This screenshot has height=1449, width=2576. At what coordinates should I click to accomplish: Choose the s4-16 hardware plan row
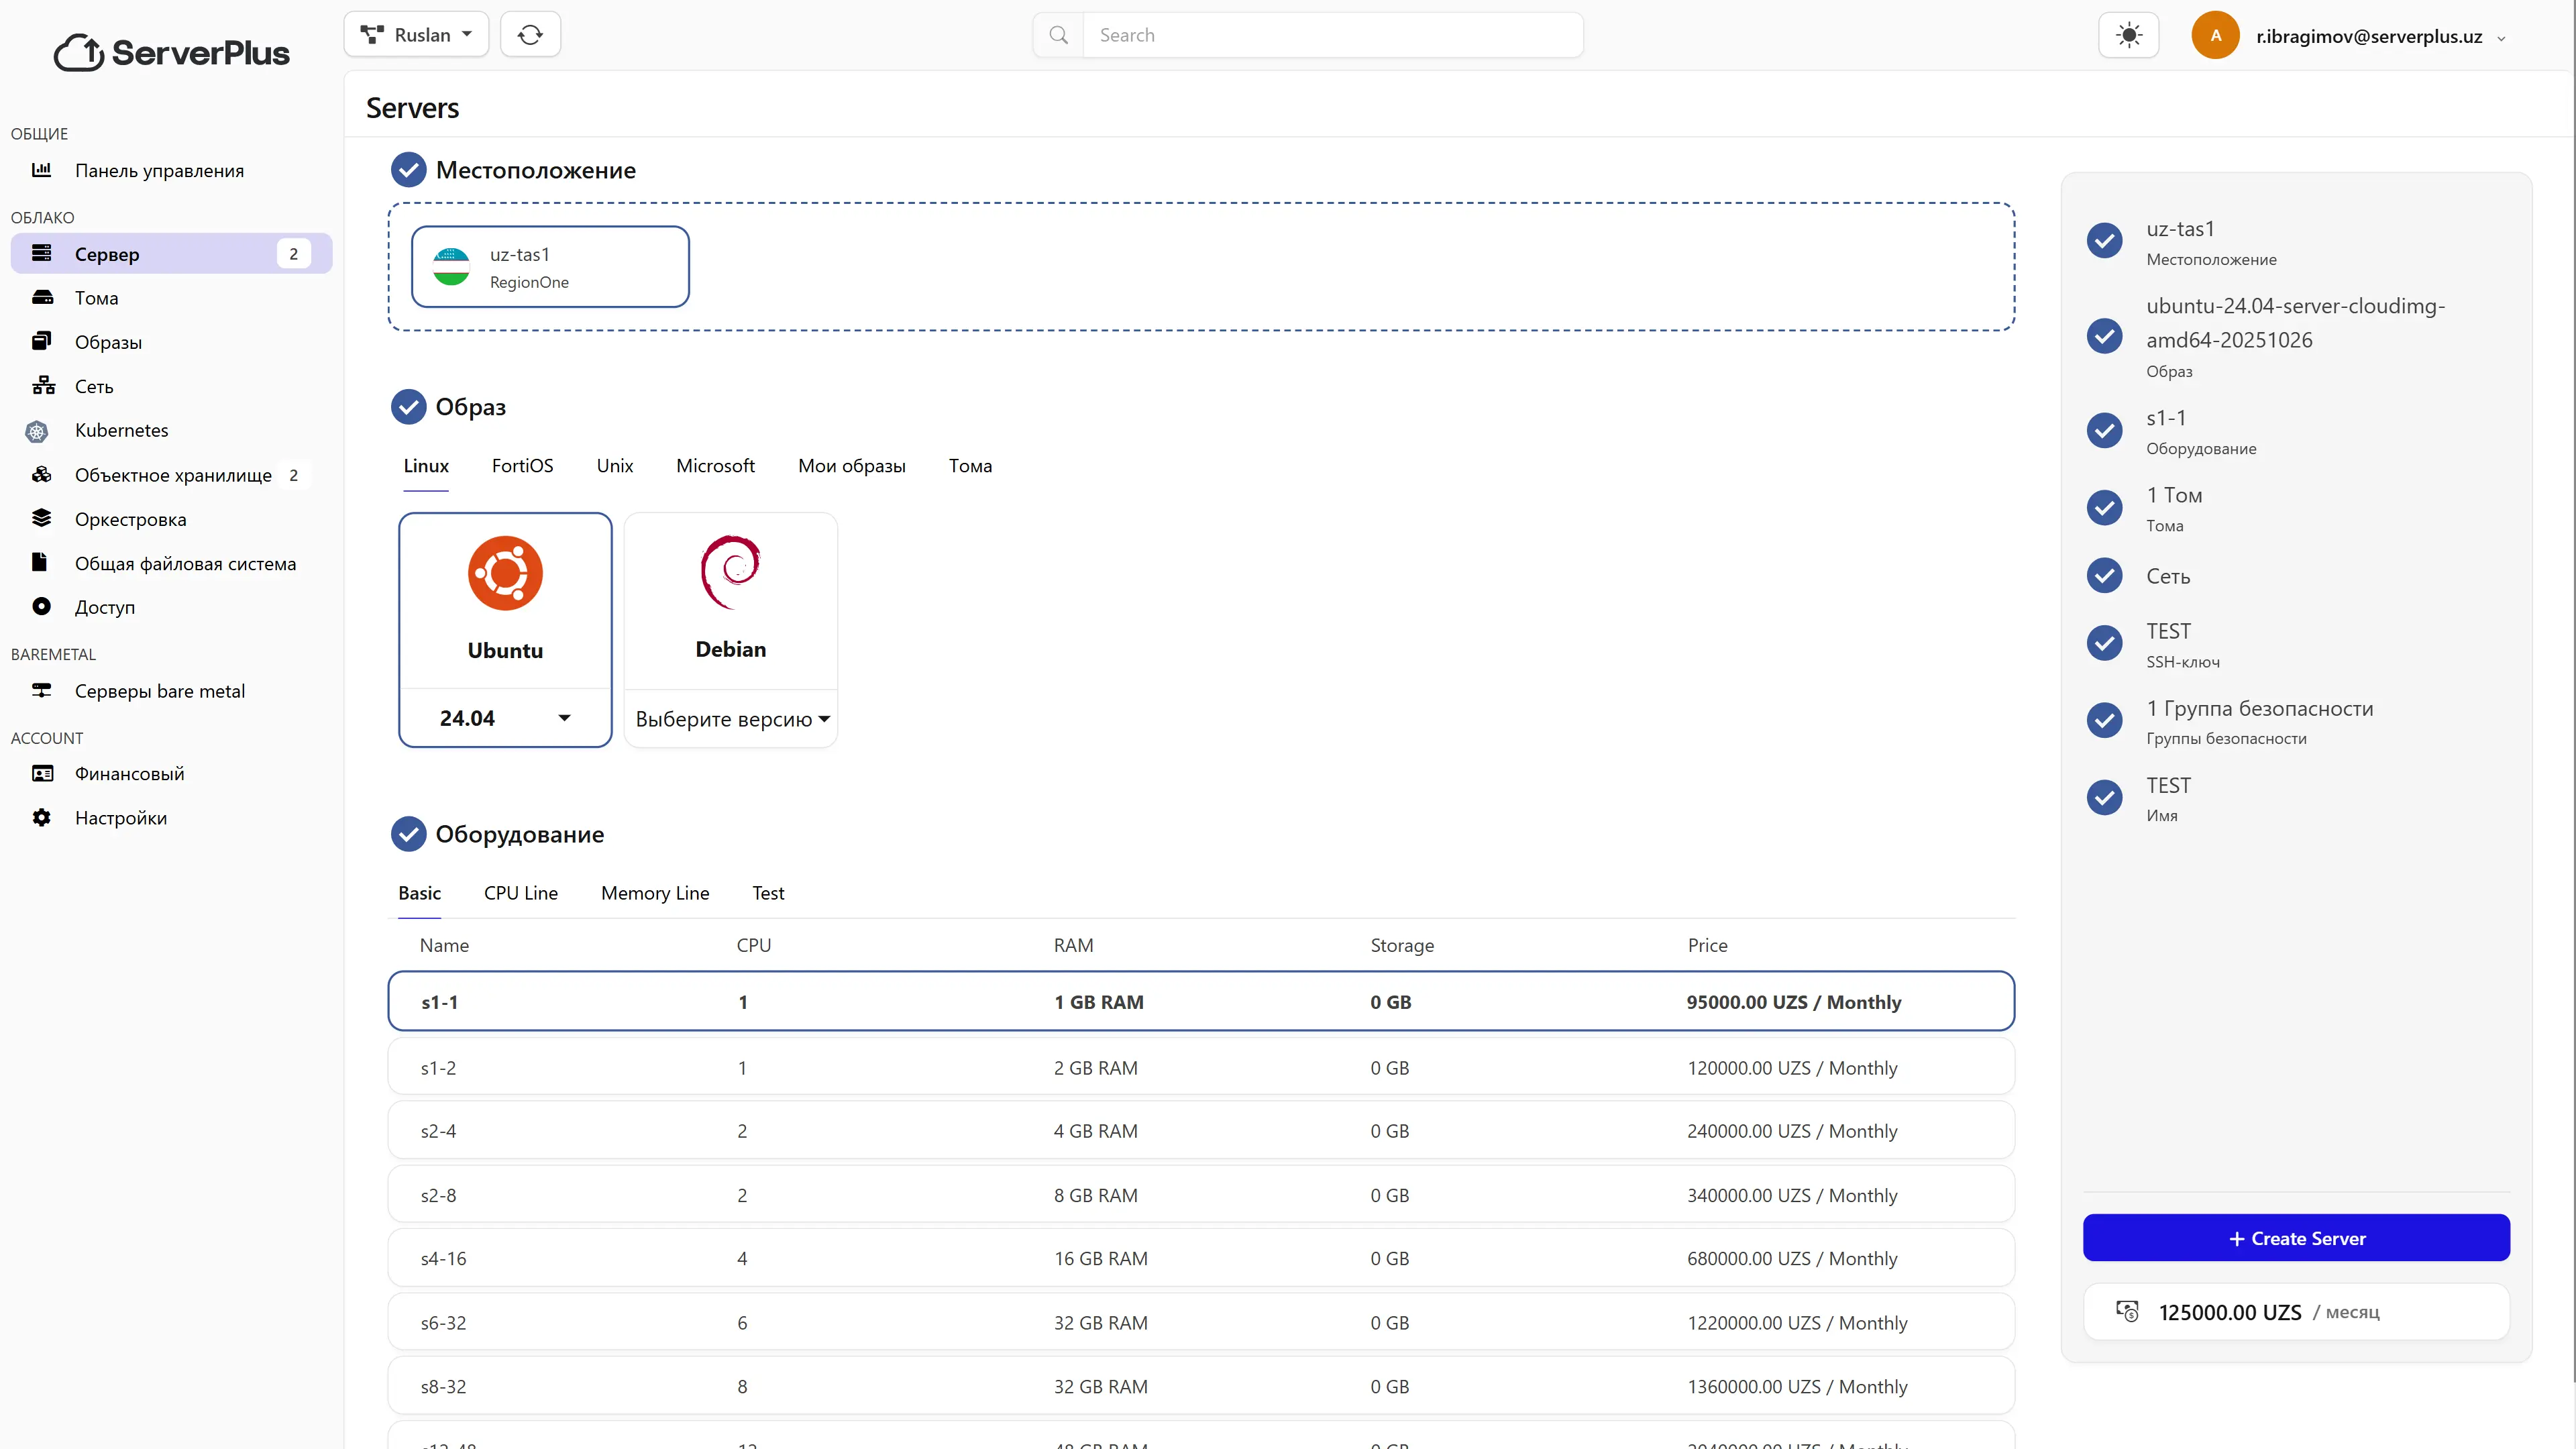(x=1200, y=1258)
